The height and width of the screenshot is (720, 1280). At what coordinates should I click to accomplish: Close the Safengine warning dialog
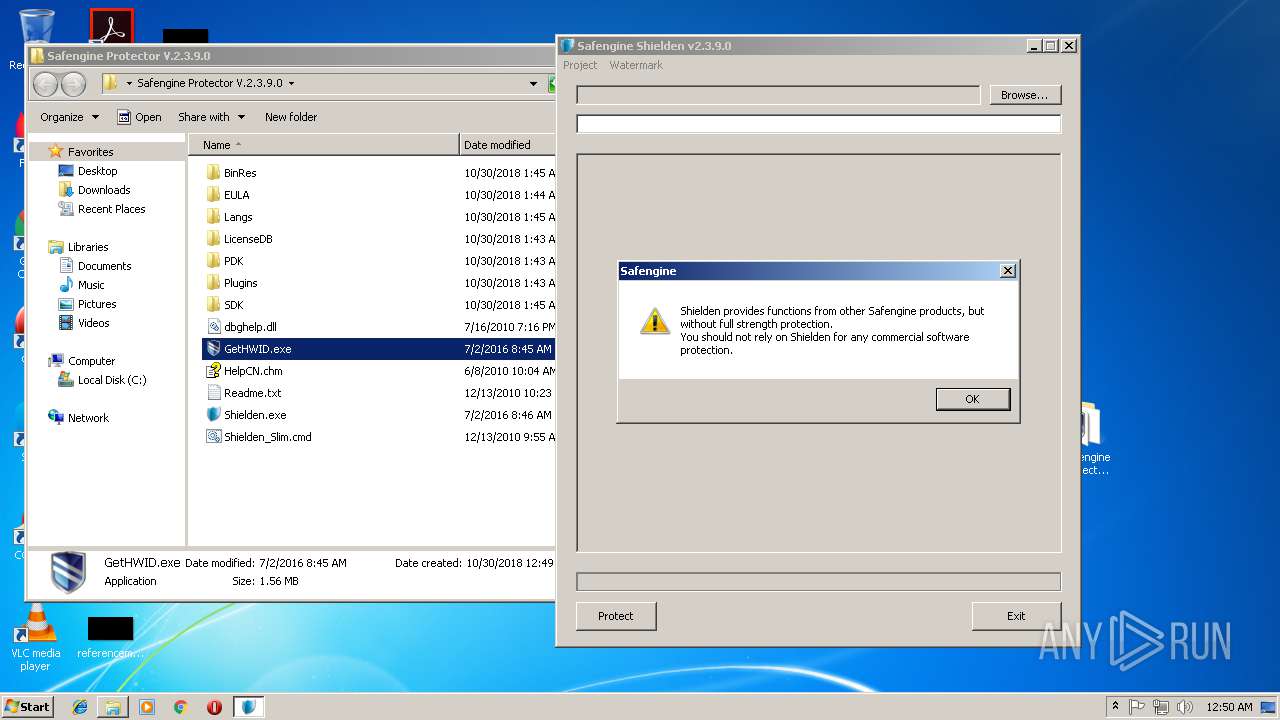coord(1008,271)
